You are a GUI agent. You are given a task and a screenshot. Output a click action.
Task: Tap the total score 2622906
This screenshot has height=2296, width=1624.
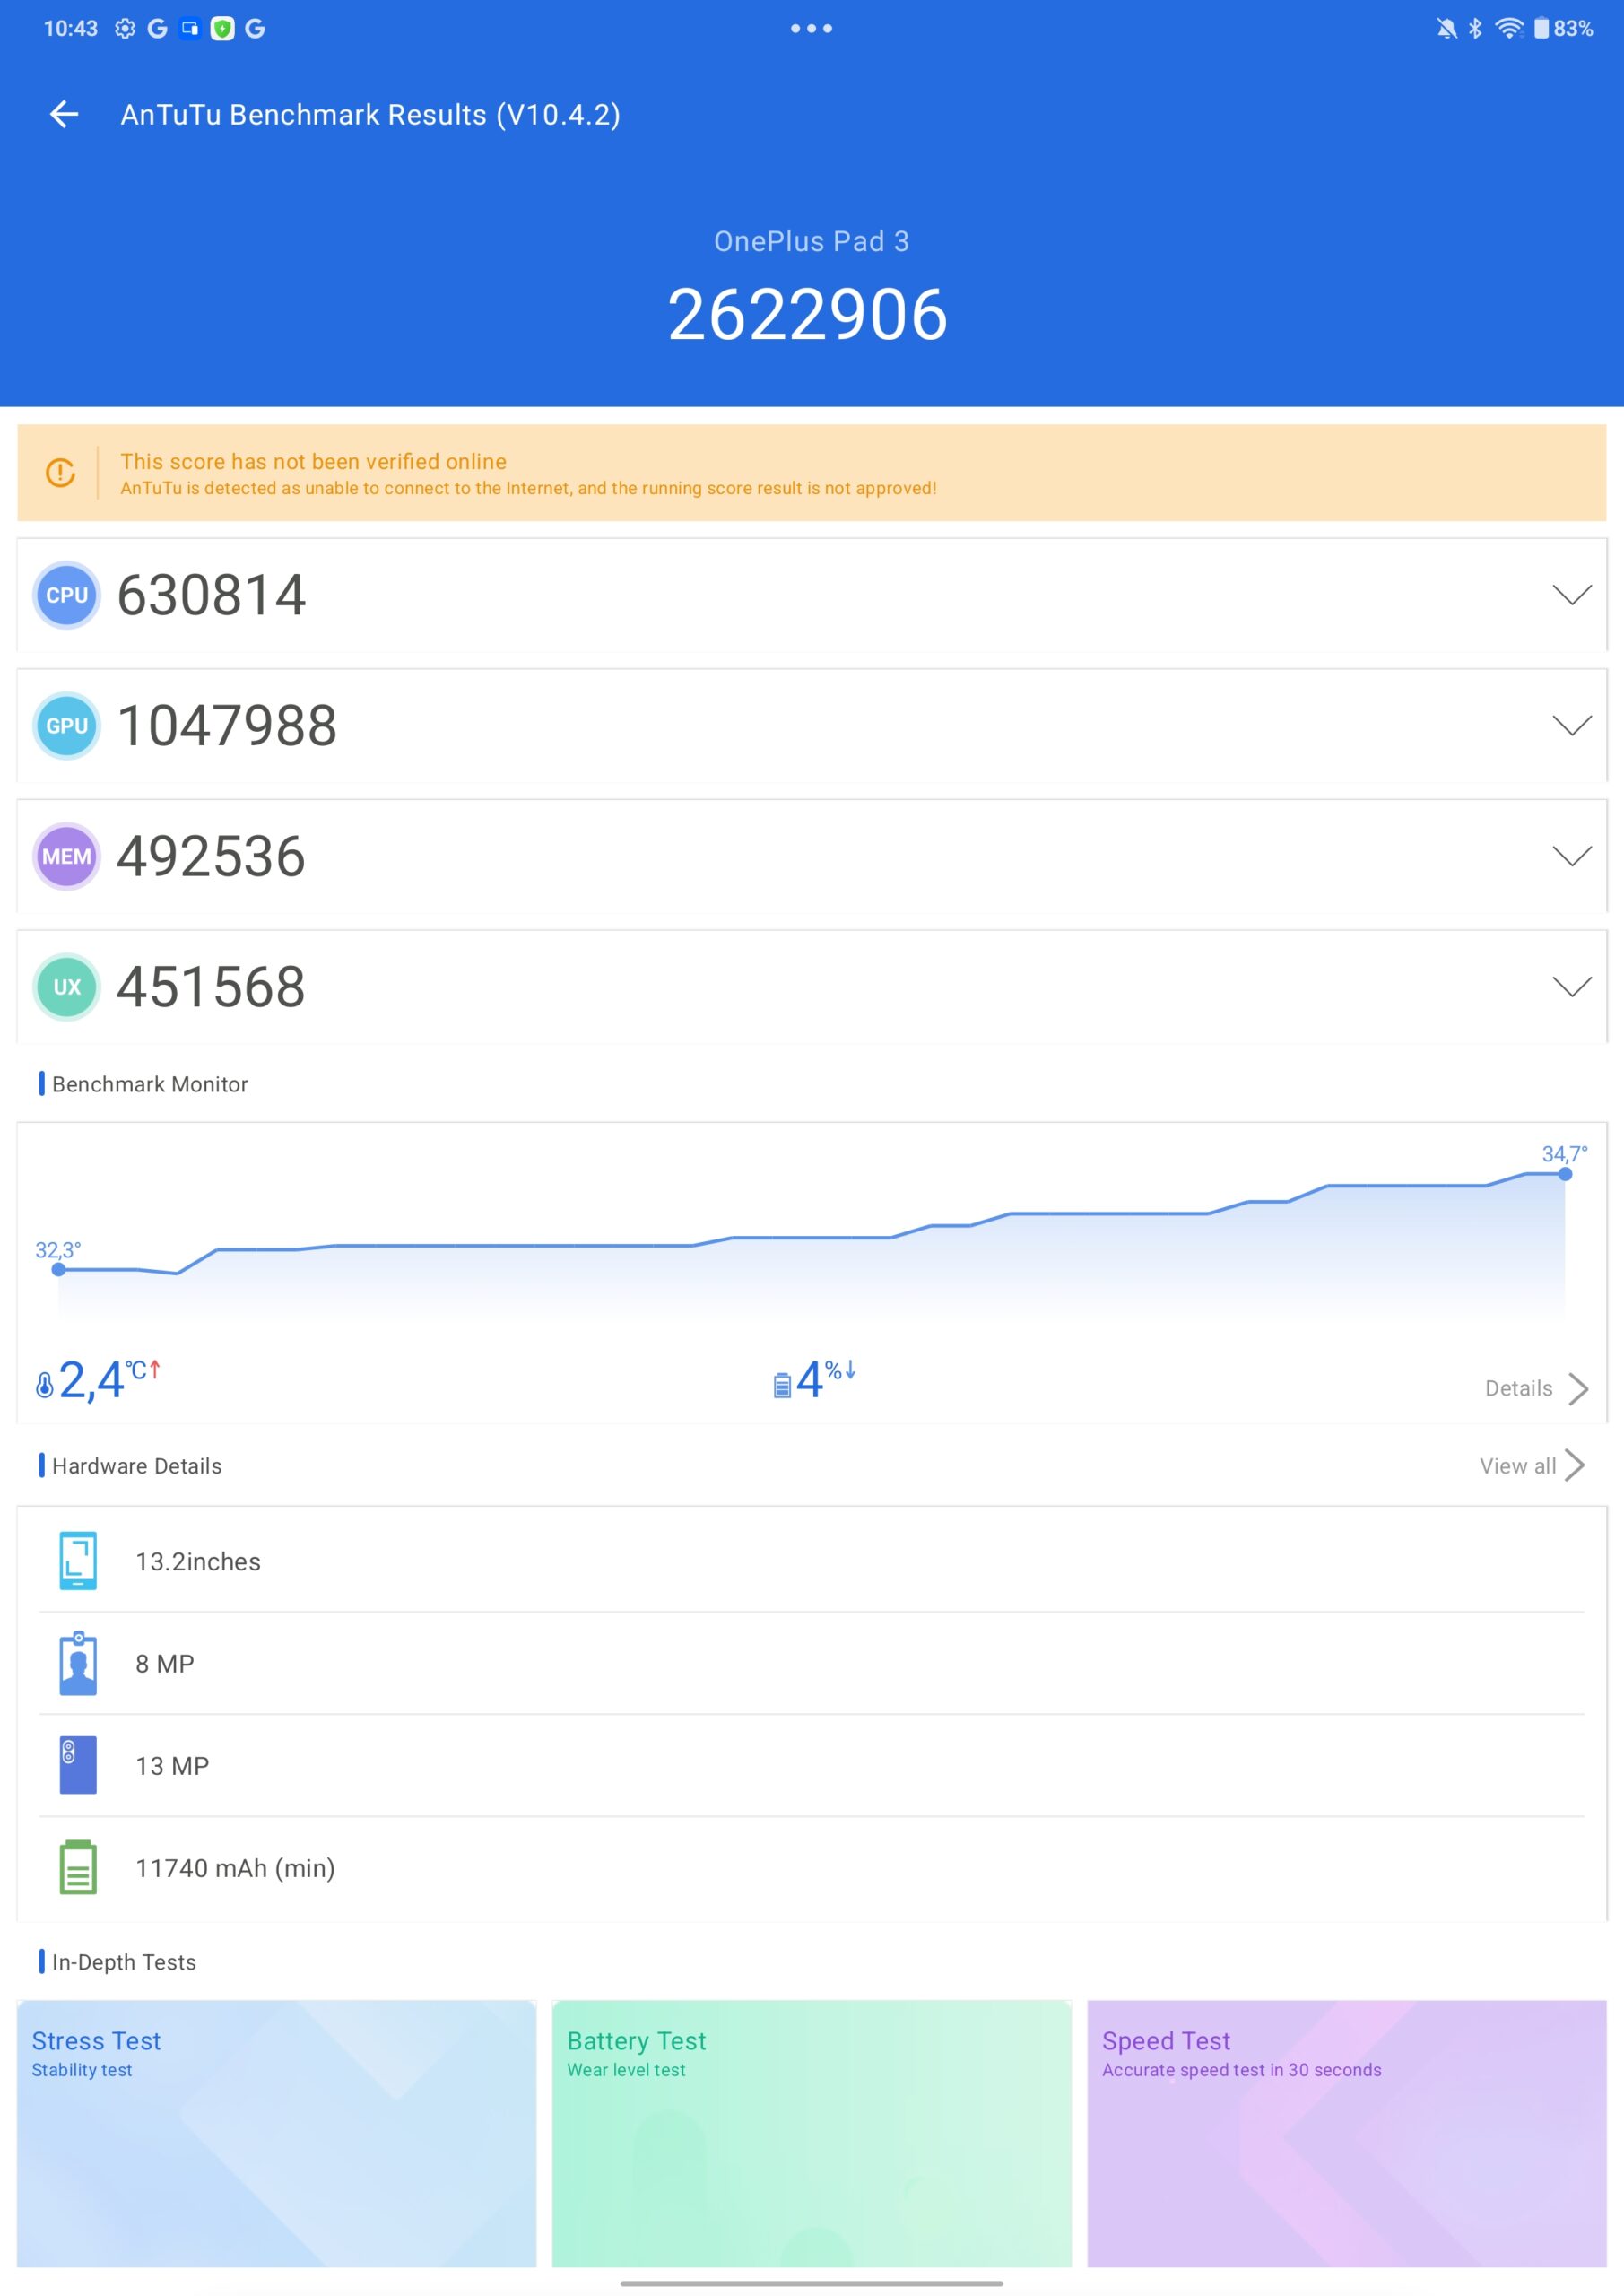click(808, 315)
